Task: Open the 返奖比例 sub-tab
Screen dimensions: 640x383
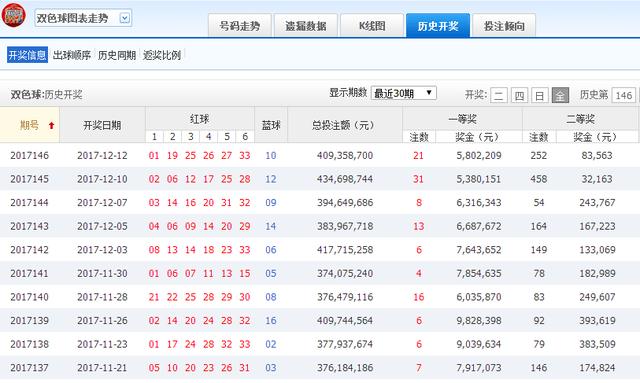Action: [162, 55]
